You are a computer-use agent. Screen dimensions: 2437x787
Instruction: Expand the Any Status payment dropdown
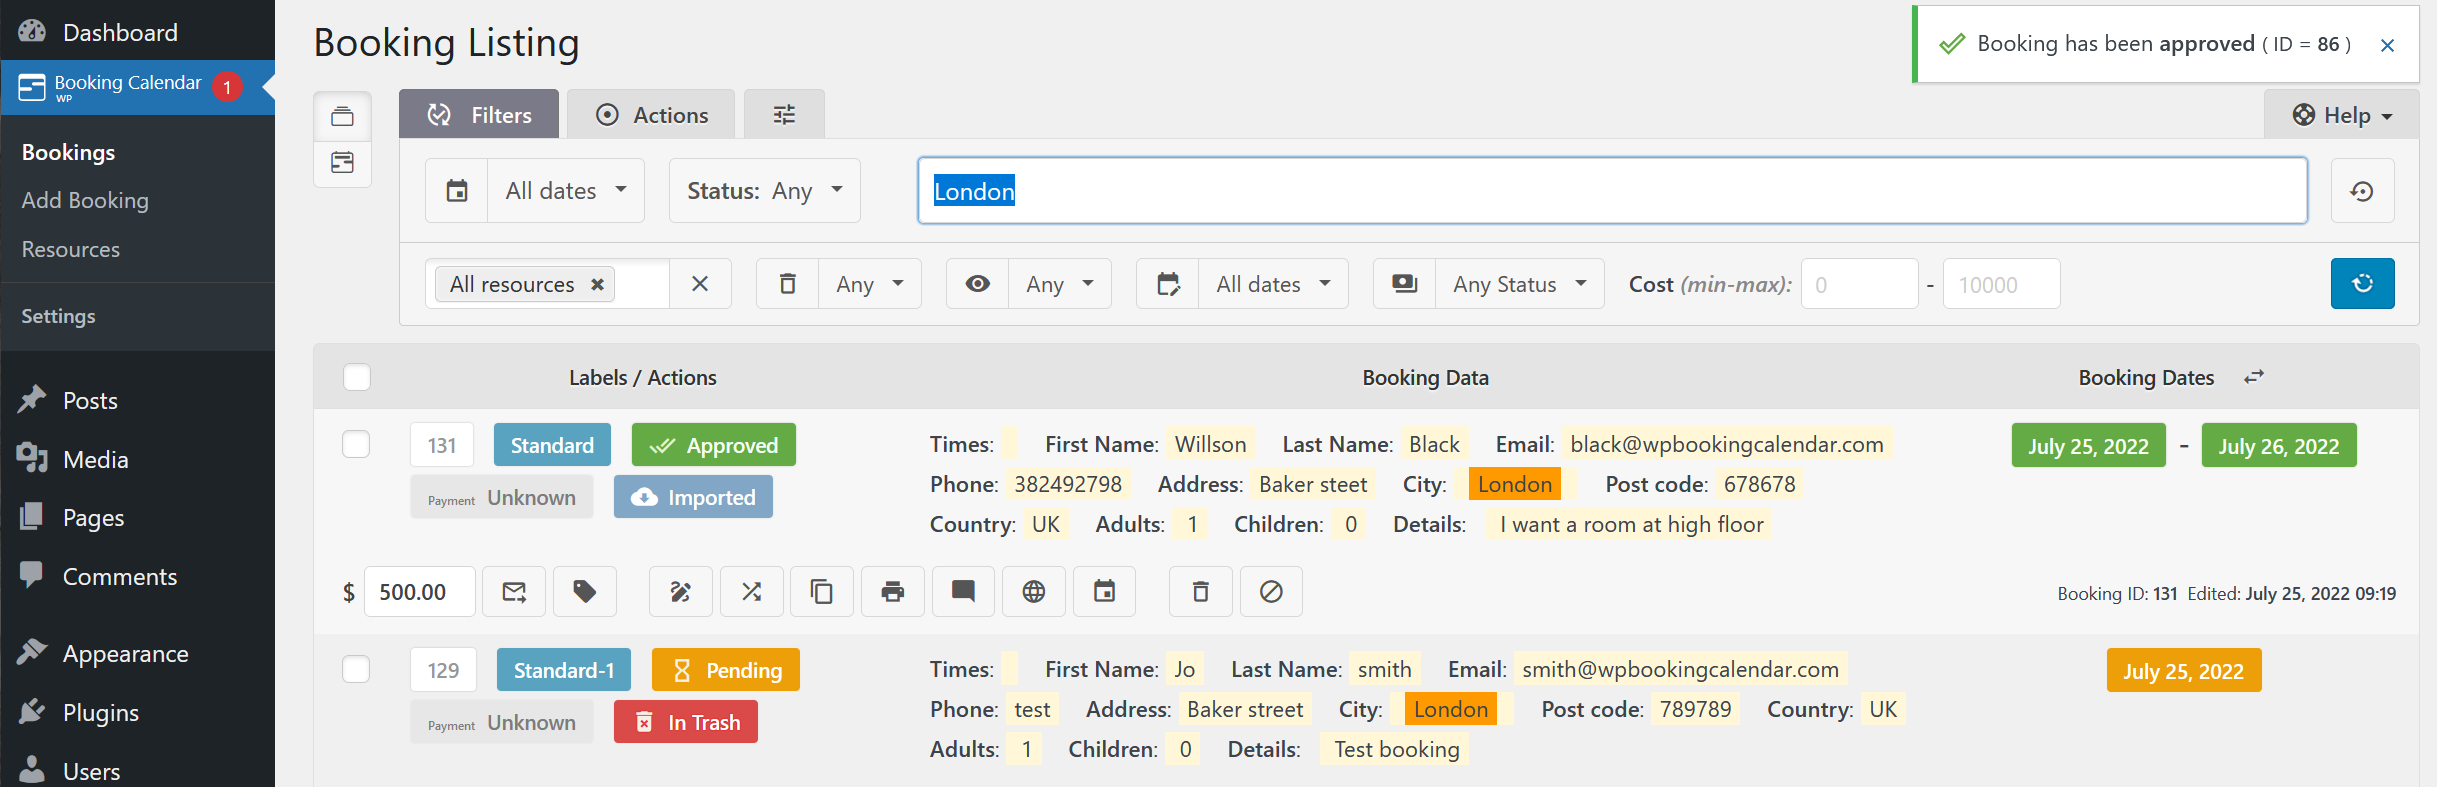click(x=1519, y=284)
